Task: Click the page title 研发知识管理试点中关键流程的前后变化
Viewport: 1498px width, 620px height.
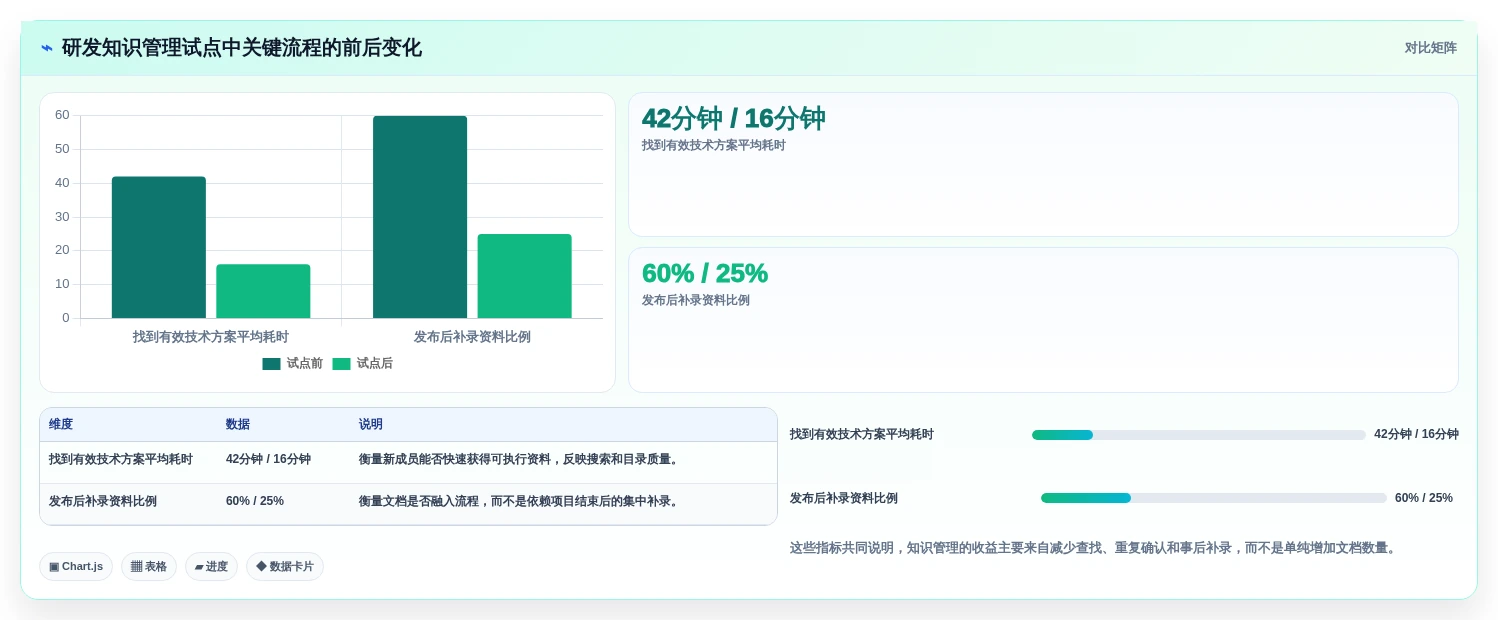Action: coord(242,48)
